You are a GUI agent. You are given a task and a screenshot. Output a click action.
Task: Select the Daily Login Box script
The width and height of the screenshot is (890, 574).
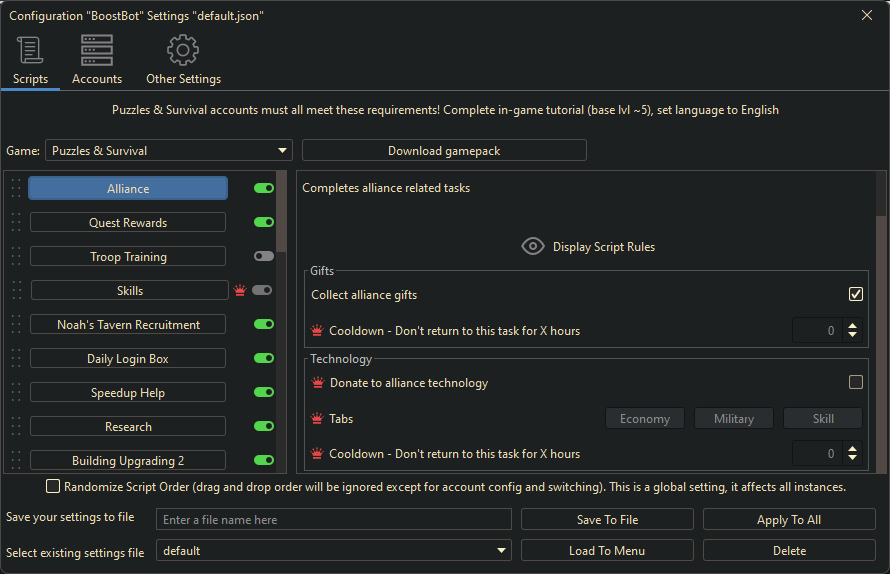click(128, 358)
